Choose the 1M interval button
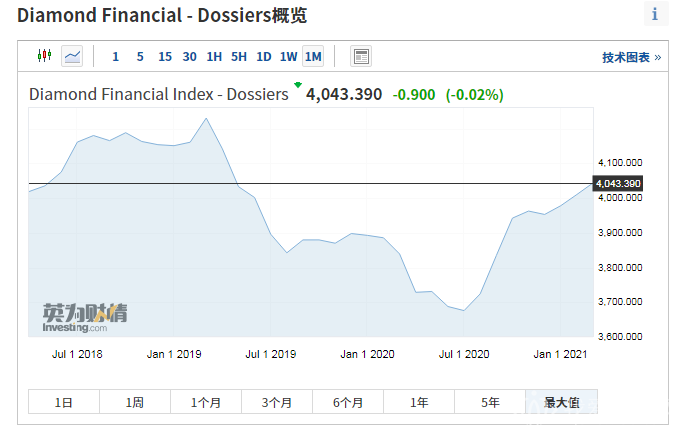Viewport: 685px width, 440px height. (x=313, y=56)
